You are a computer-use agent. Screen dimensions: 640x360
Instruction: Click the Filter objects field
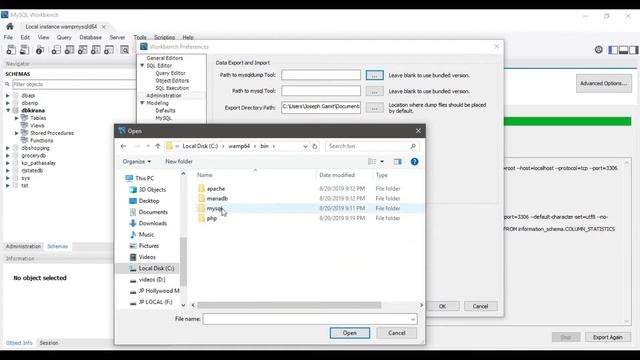[x=74, y=84]
